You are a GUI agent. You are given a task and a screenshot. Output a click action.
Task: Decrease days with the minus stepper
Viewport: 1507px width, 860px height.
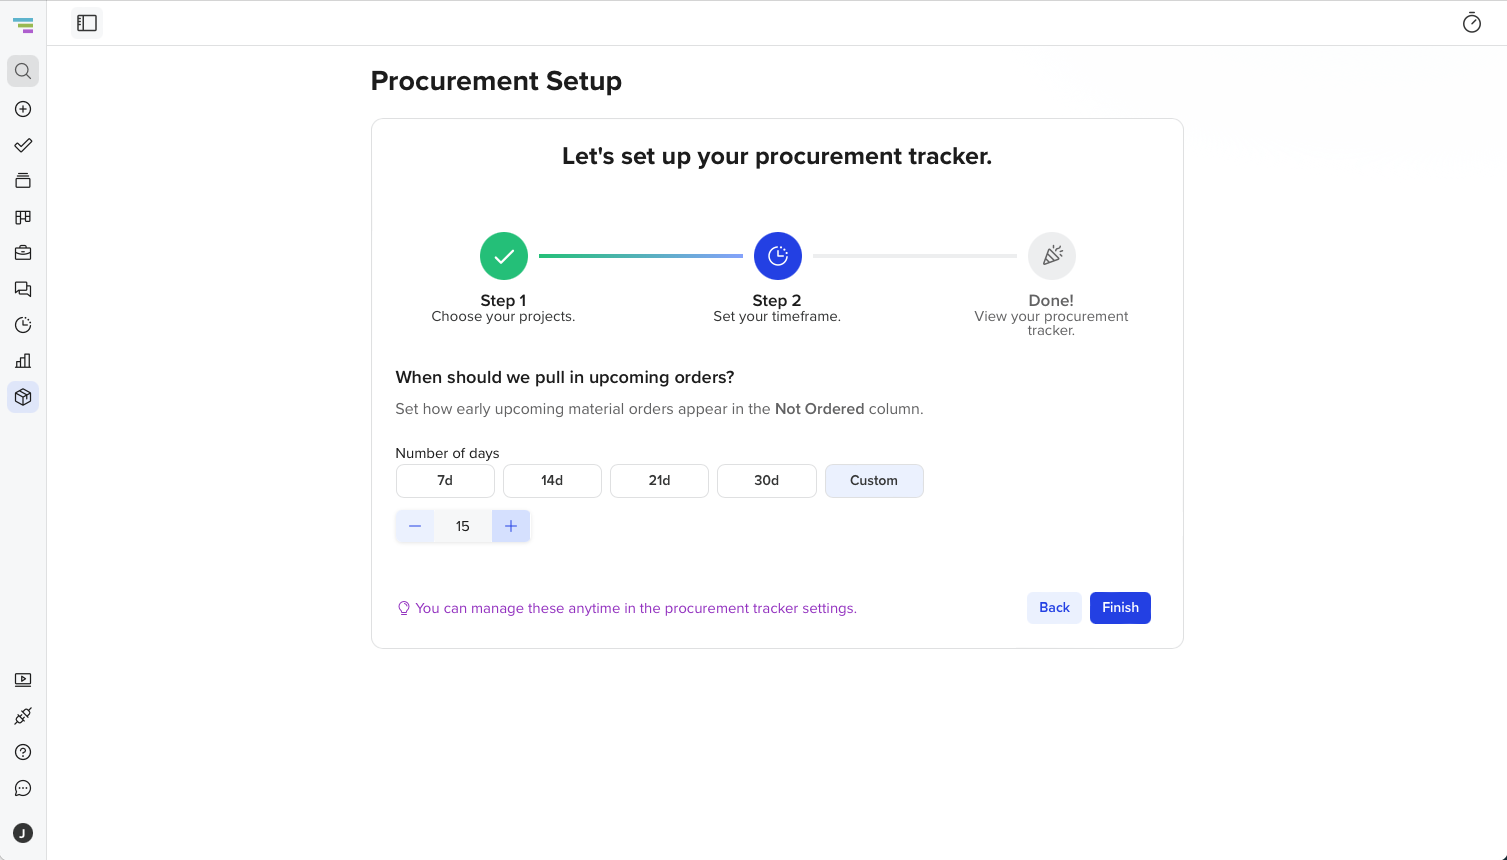coord(415,526)
